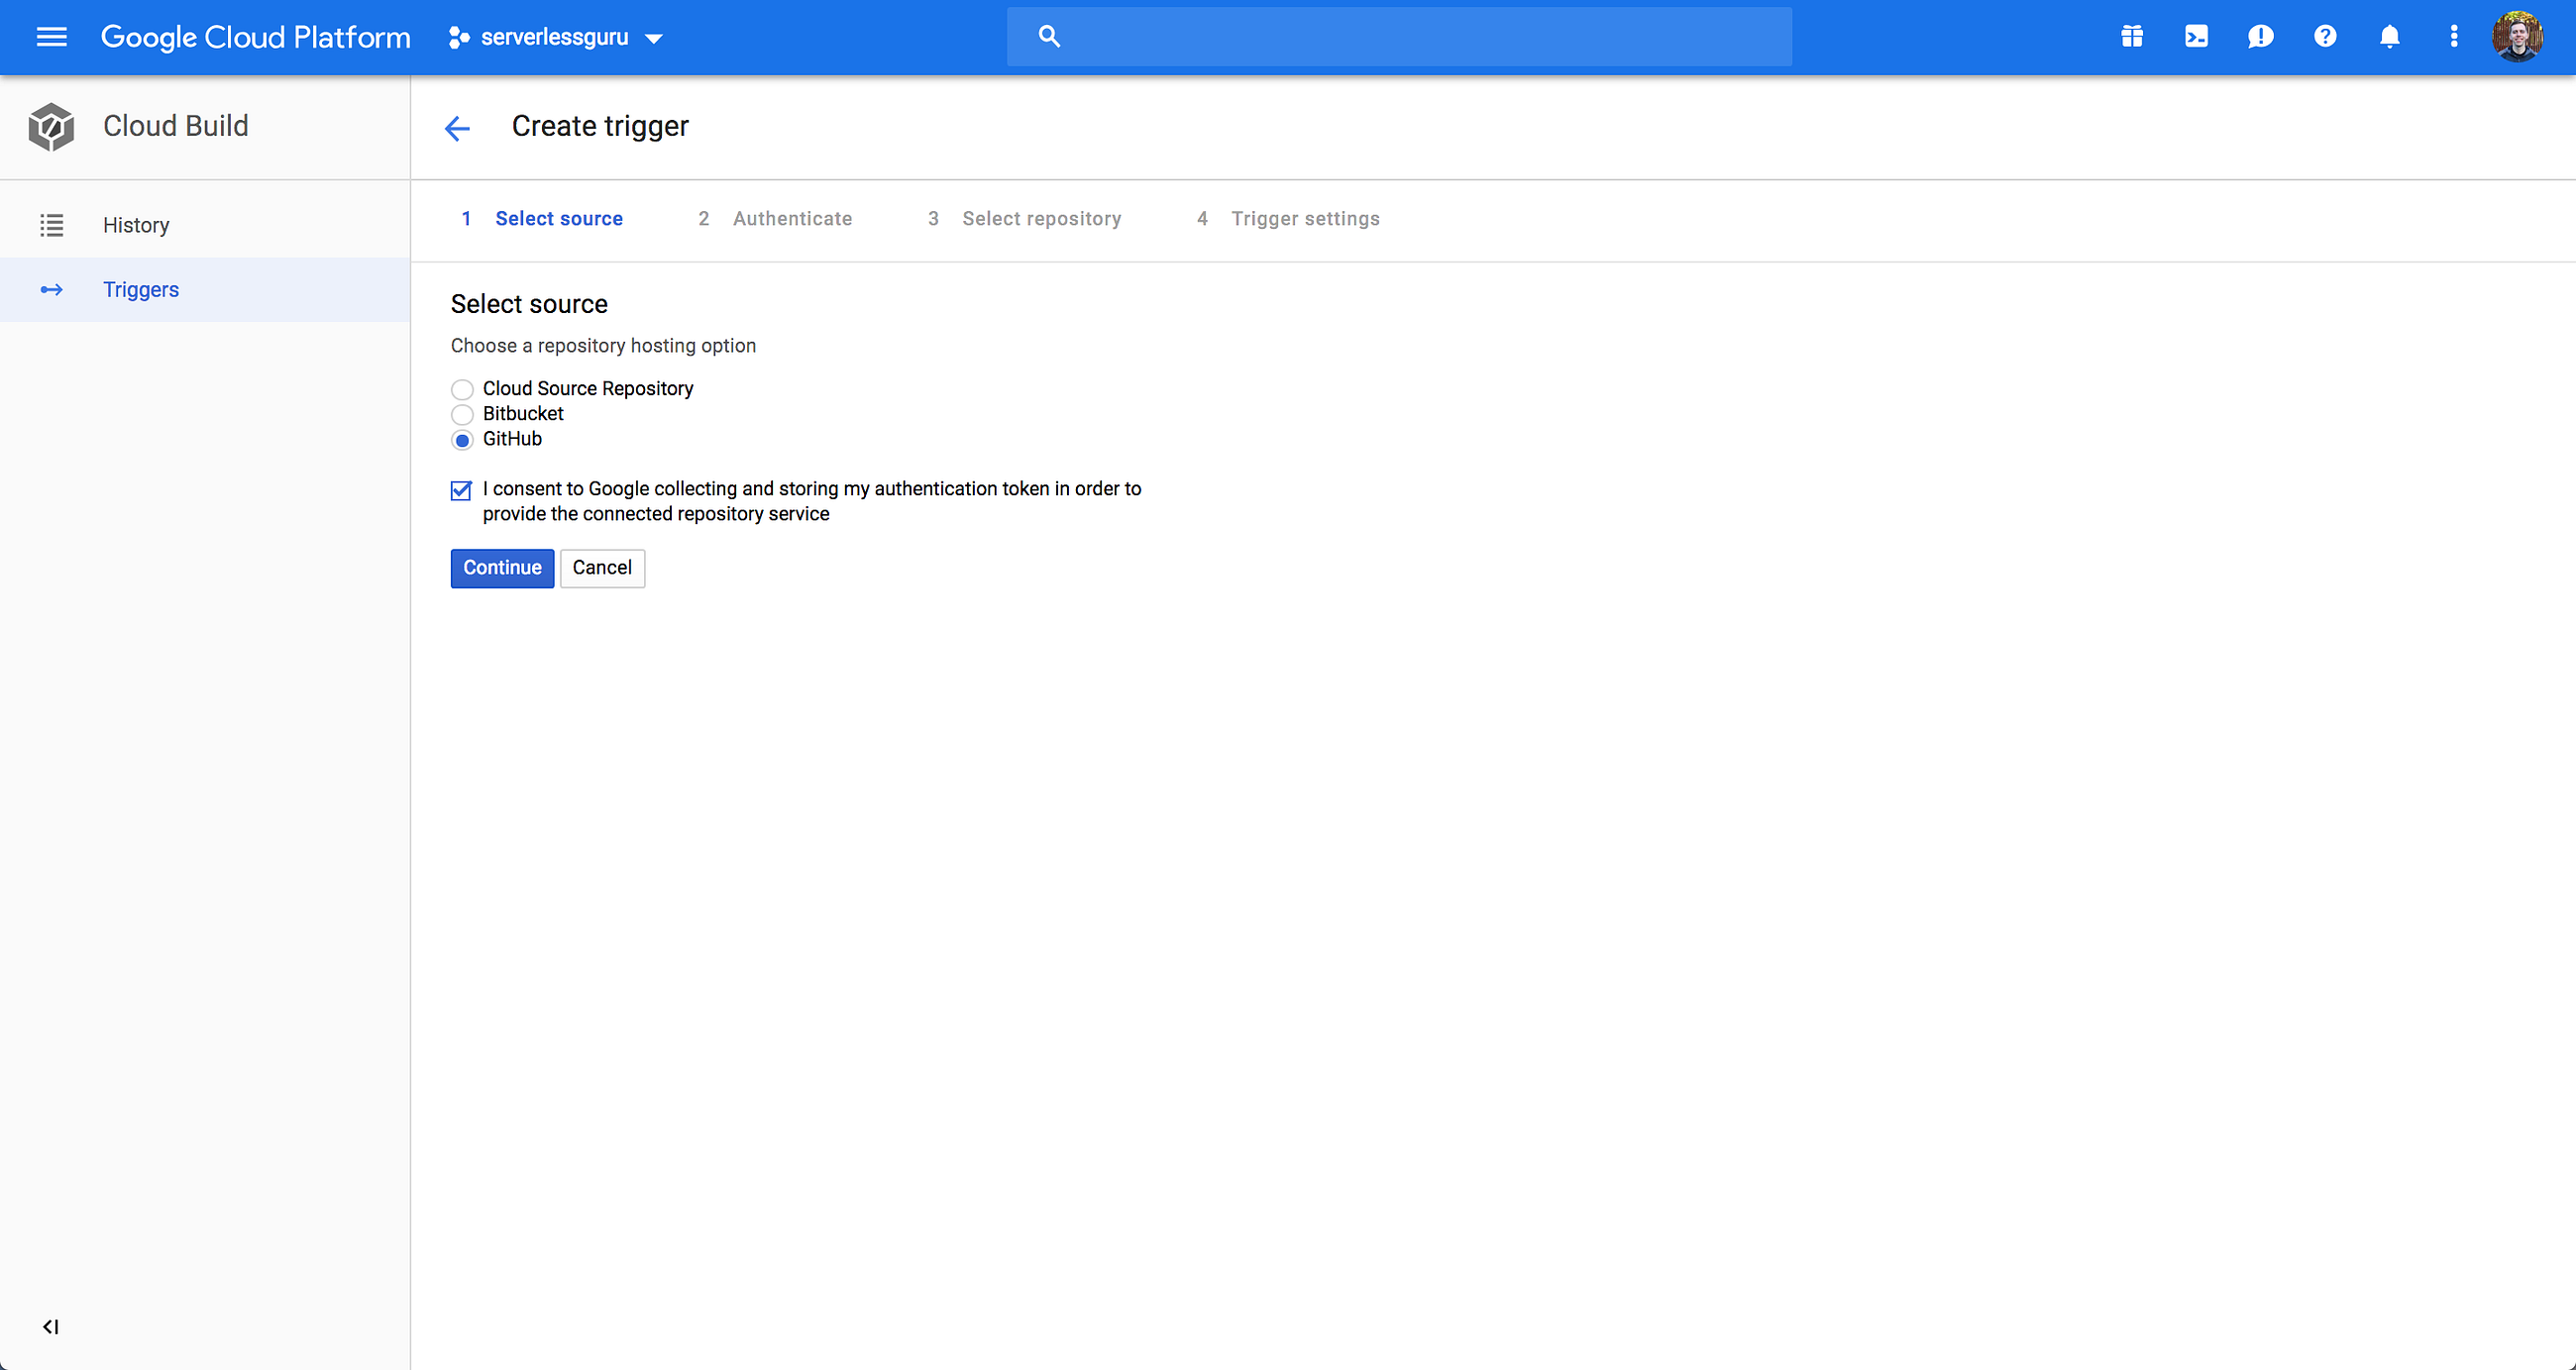This screenshot has height=1370, width=2576.
Task: Show notifications bell
Action: (x=2389, y=37)
